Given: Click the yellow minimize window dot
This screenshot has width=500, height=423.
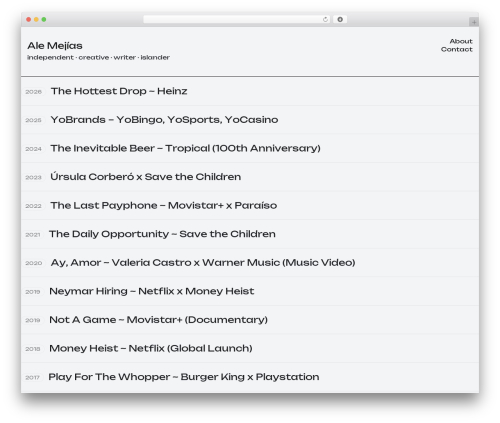Looking at the screenshot, I should (36, 20).
